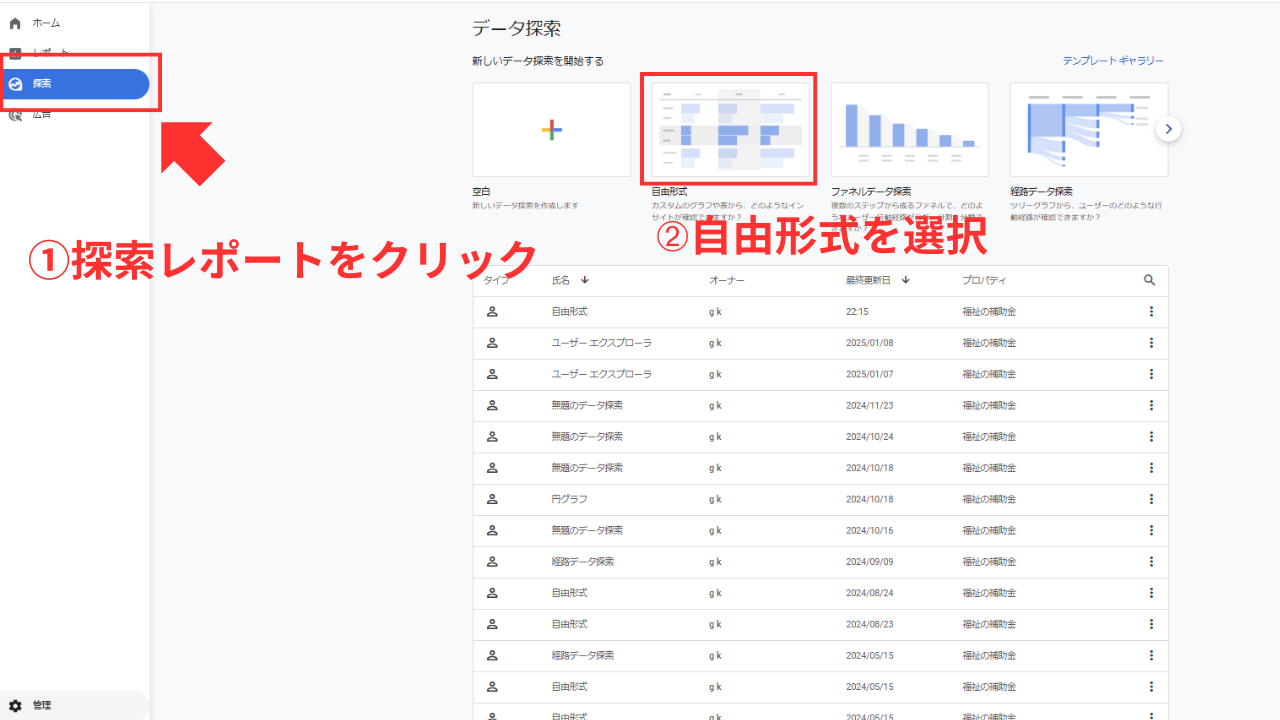Open ユーザー エクスプローラ dated 2025/01/07
Screen dimensions: 1280x720
click(601, 374)
